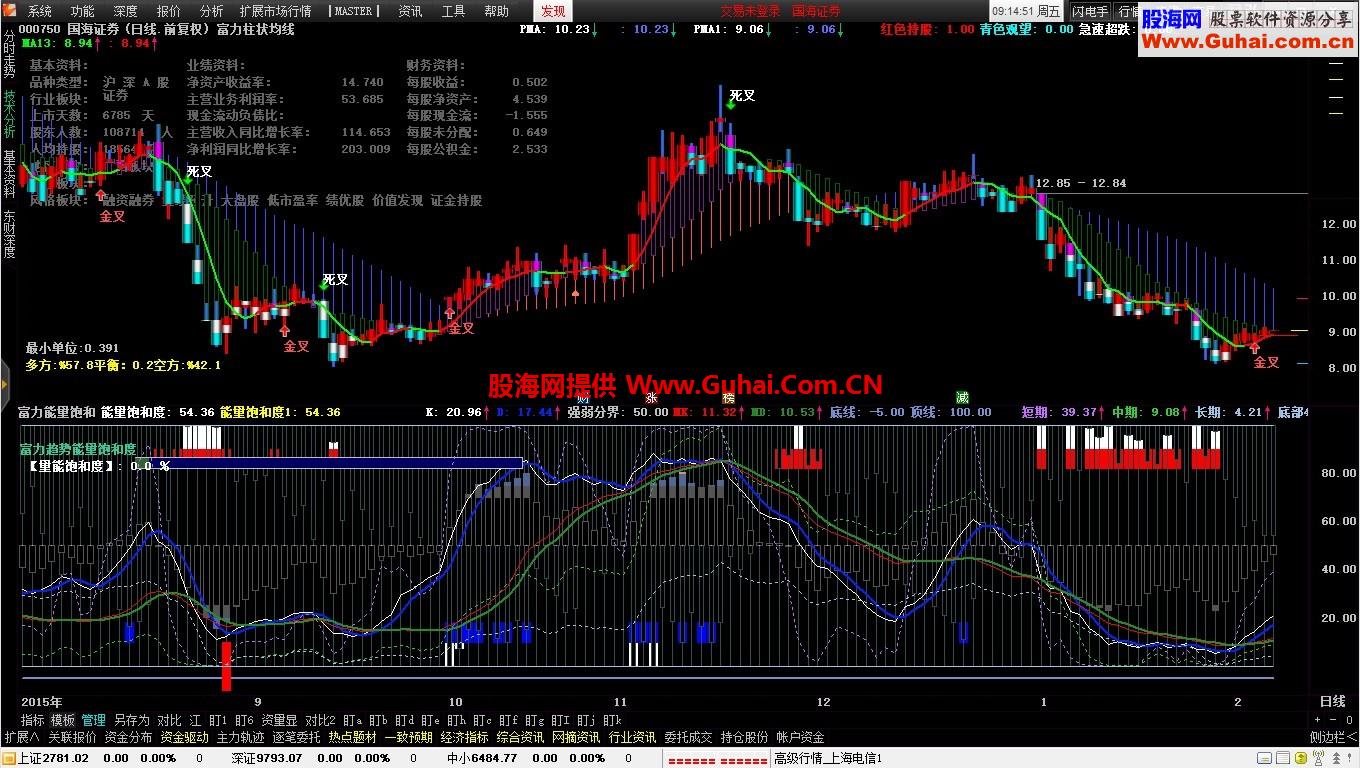Viewport: 1360px width, 768px height.
Task: Open the 系统 menu
Action: coord(40,11)
